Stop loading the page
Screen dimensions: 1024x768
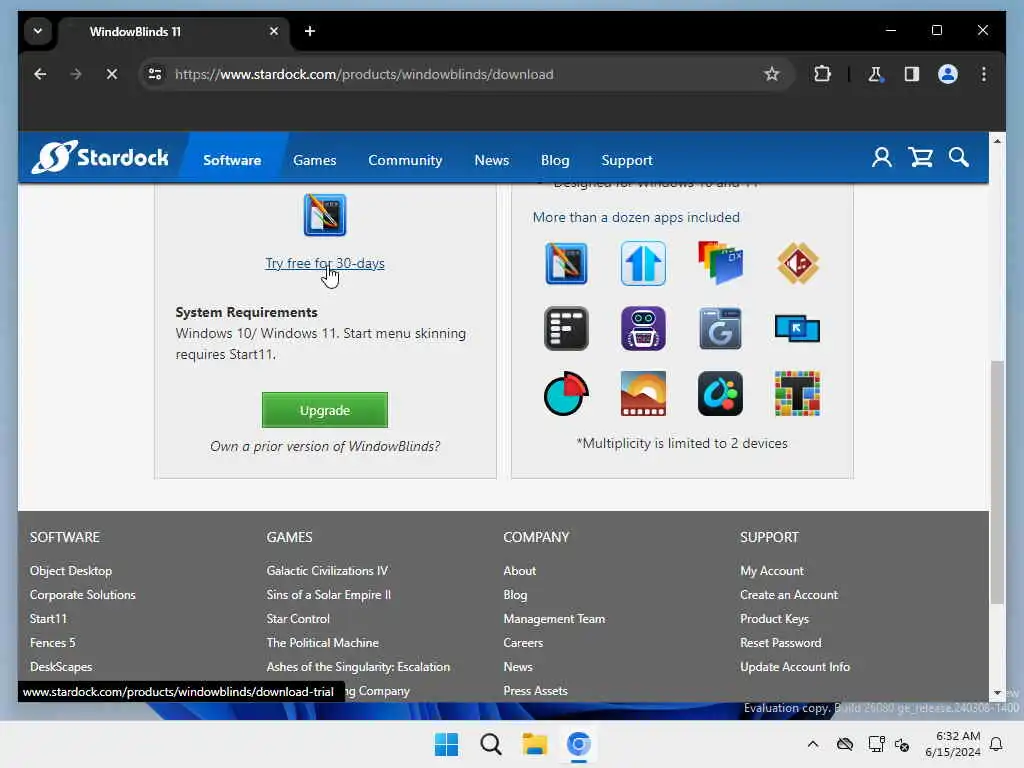pos(112,74)
